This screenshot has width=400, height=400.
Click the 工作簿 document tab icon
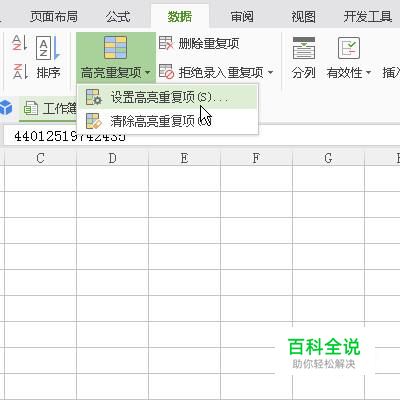coord(31,108)
